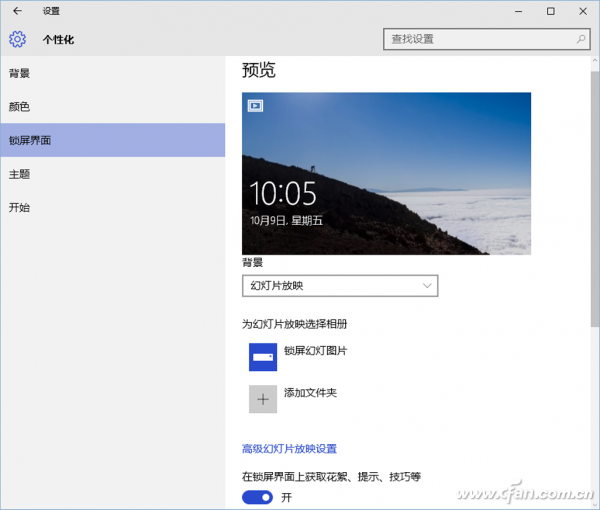The image size is (600, 510).
Task: Open the 背景 settings page
Action: (113, 73)
